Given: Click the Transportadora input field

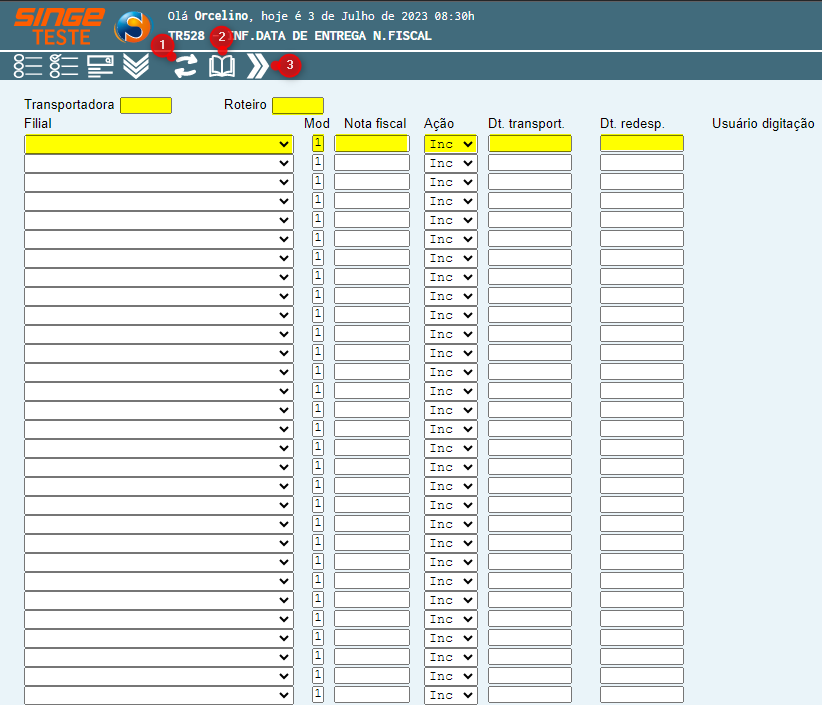Looking at the screenshot, I should 146,105.
